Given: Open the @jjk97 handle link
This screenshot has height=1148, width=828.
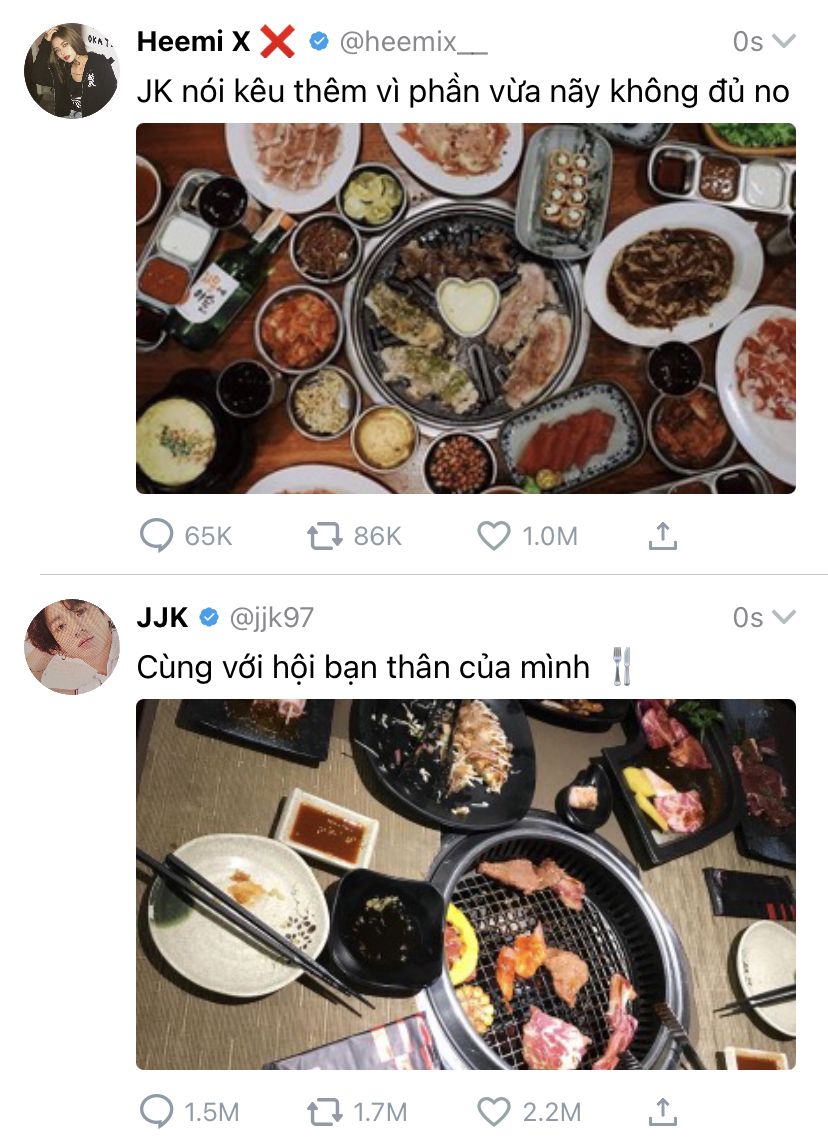Looking at the screenshot, I should click(272, 618).
